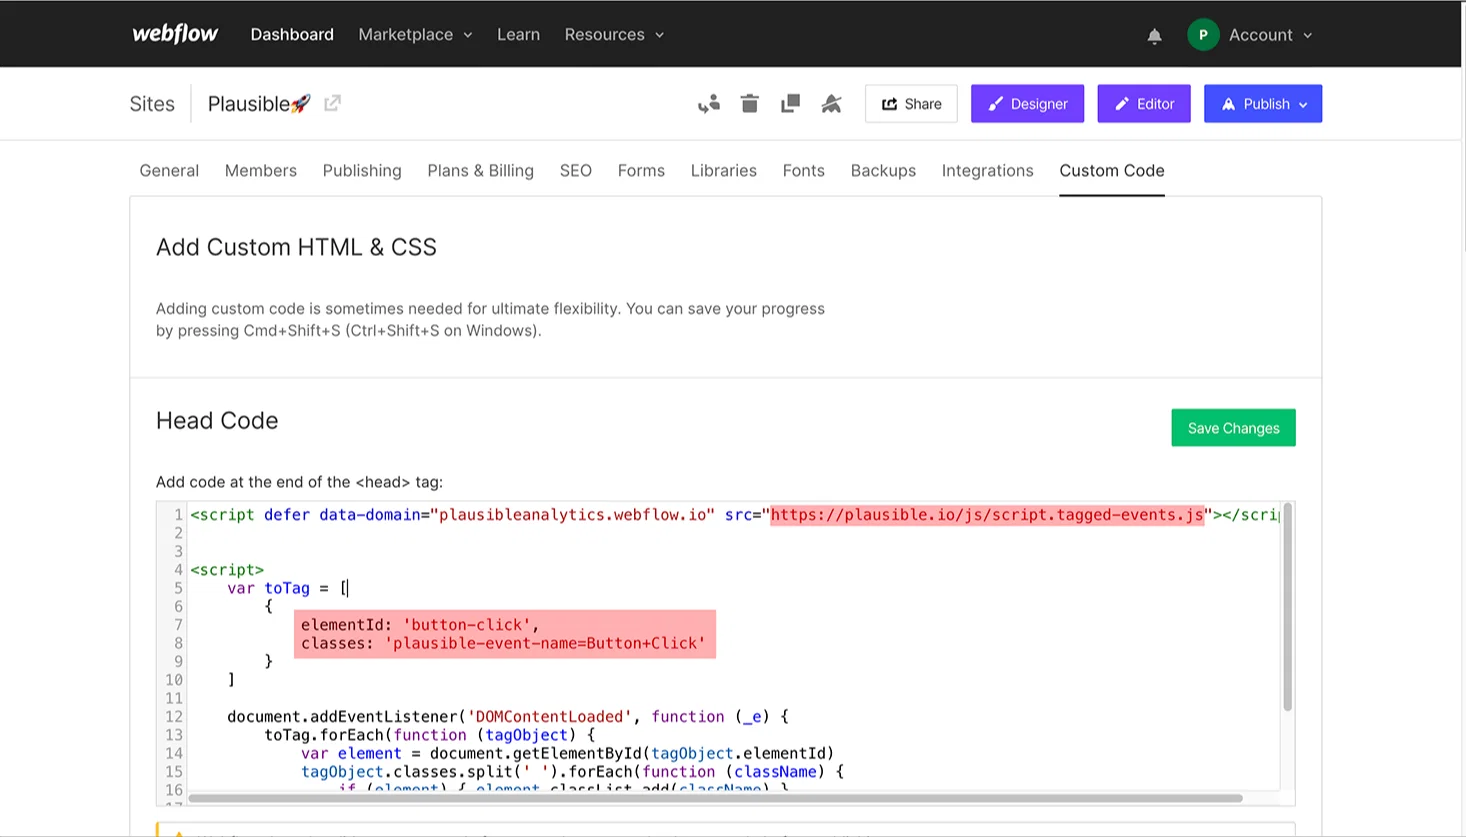
Task: Click the Plausible site name
Action: point(259,104)
